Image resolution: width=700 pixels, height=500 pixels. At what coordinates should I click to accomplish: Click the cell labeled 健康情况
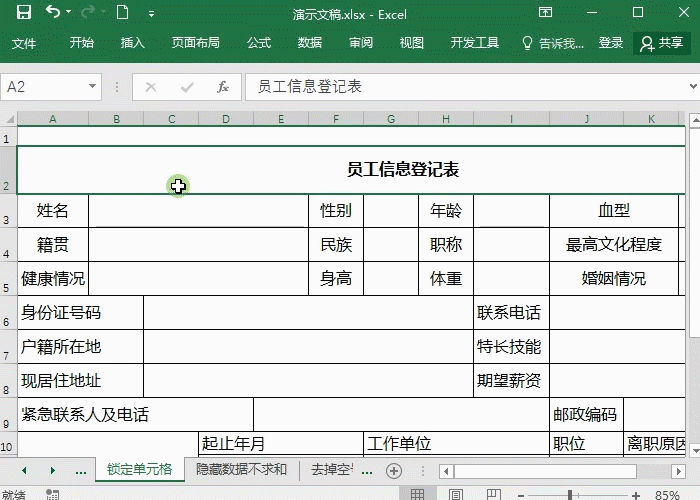(53, 279)
